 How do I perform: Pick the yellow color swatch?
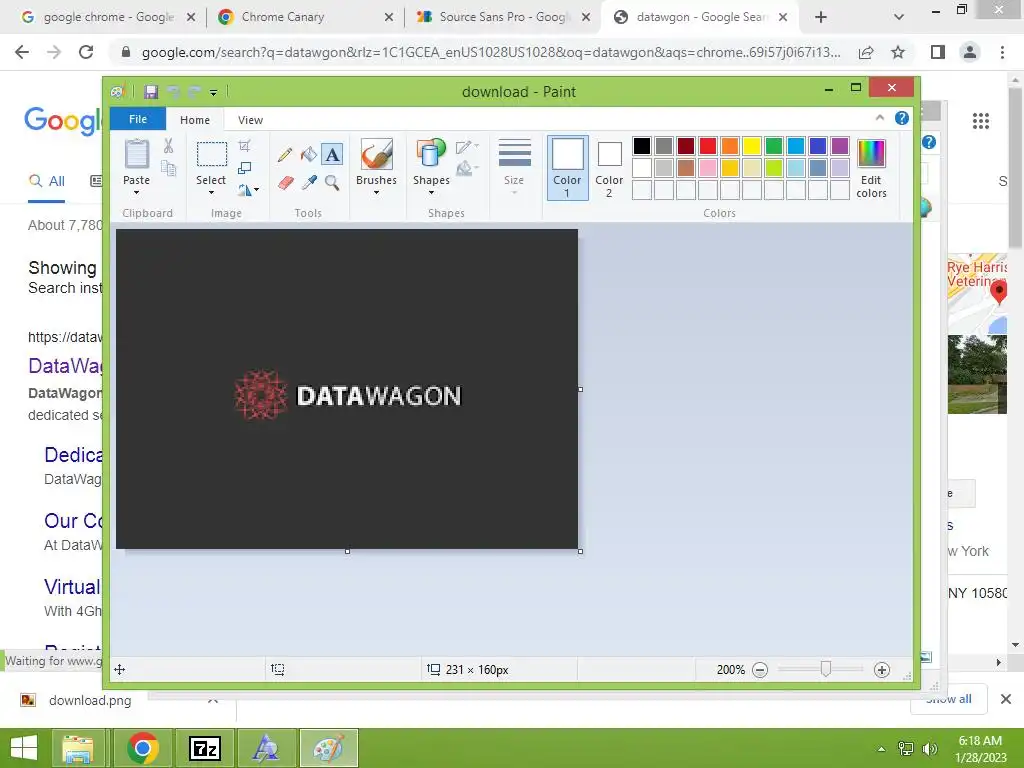tap(752, 146)
